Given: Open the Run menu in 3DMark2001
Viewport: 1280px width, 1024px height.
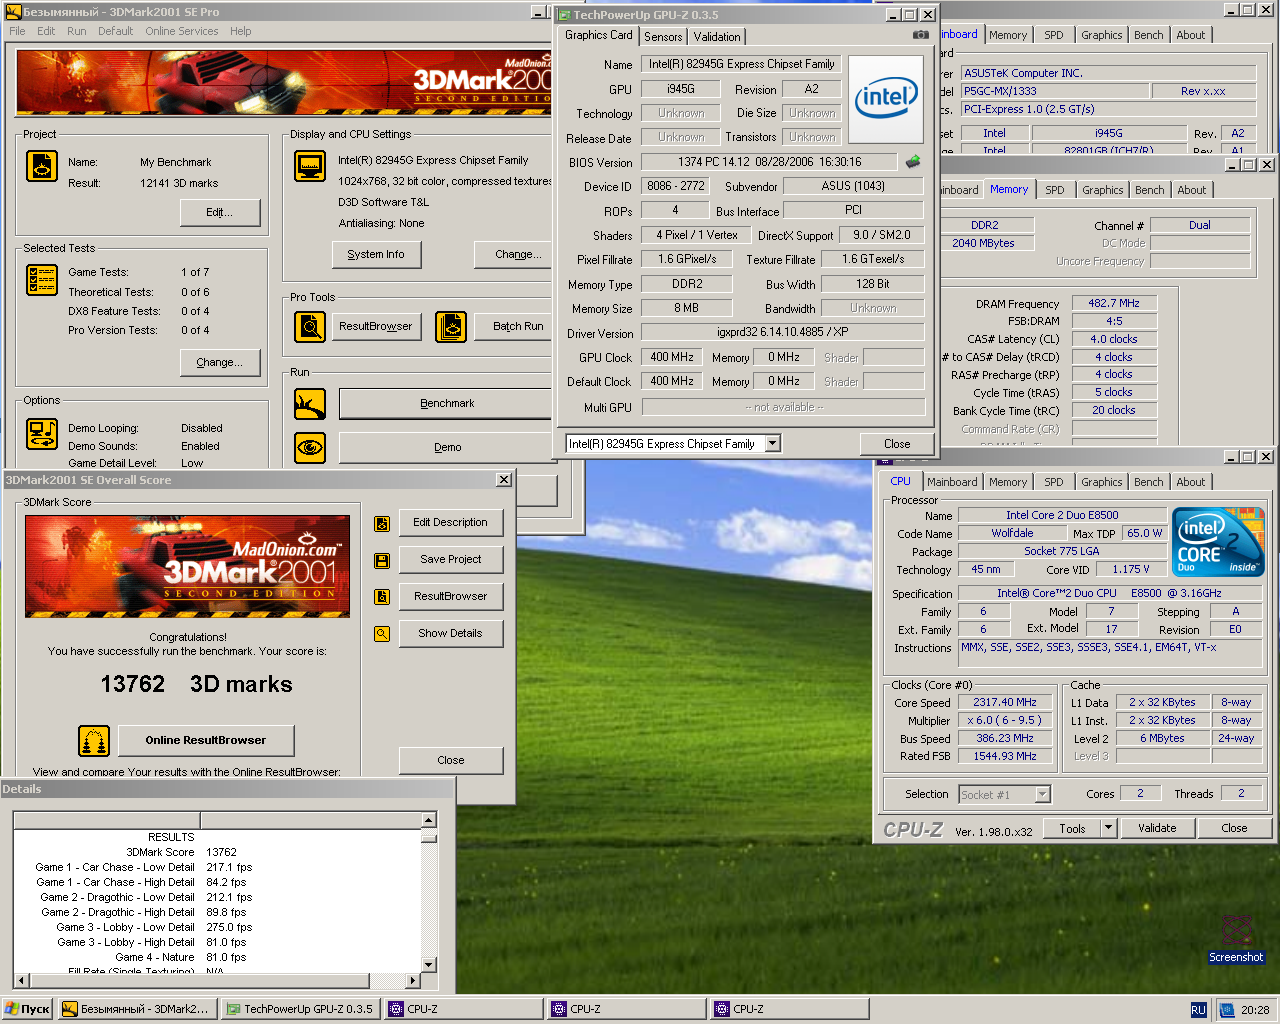Looking at the screenshot, I should (76, 31).
